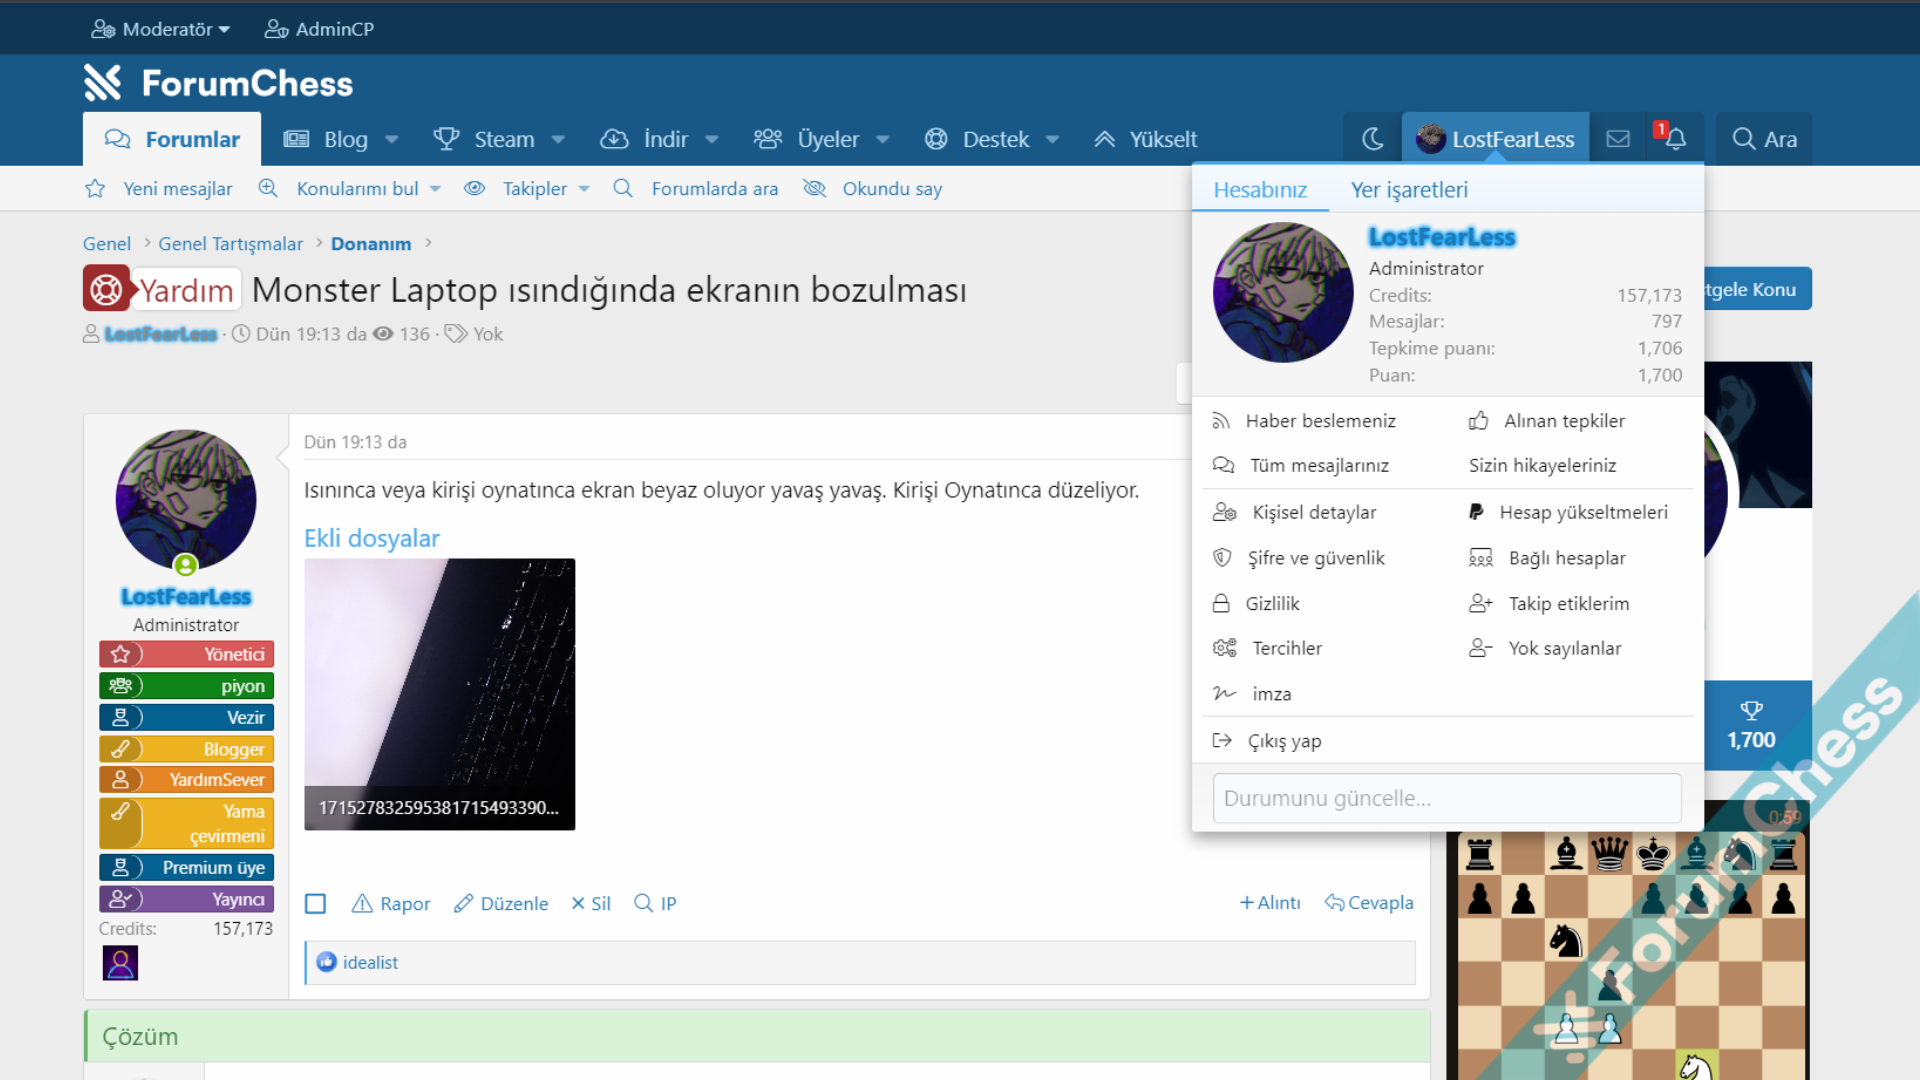The height and width of the screenshot is (1080, 1920).
Task: Open notifications bell icon
Action: [x=1675, y=139]
